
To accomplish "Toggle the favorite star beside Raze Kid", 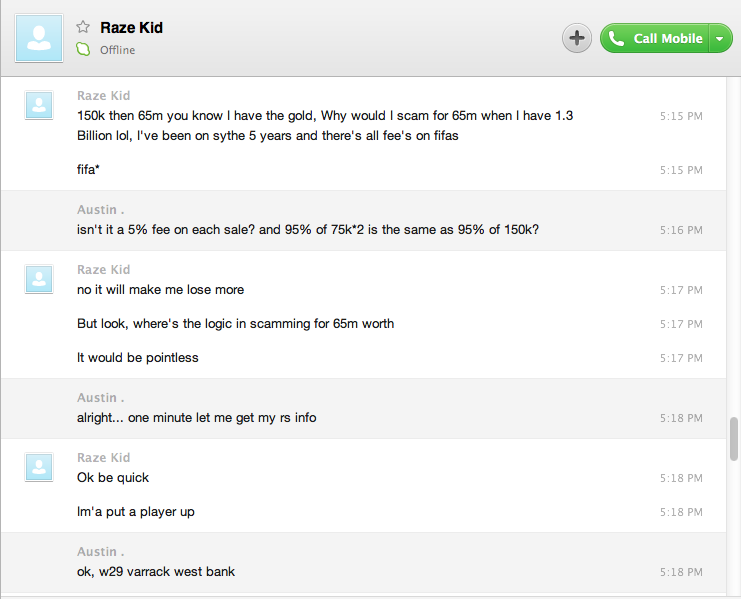I will (x=83, y=28).
